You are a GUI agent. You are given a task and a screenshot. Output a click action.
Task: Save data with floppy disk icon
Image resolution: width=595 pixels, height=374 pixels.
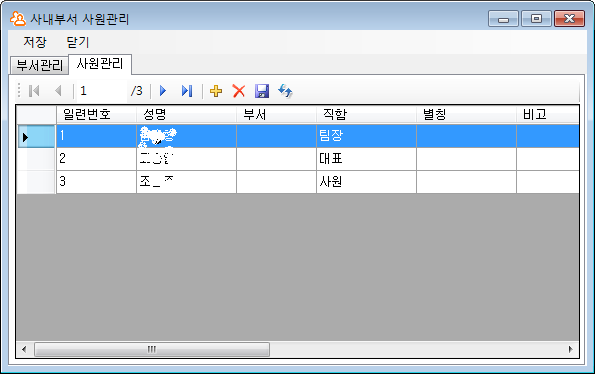262,91
